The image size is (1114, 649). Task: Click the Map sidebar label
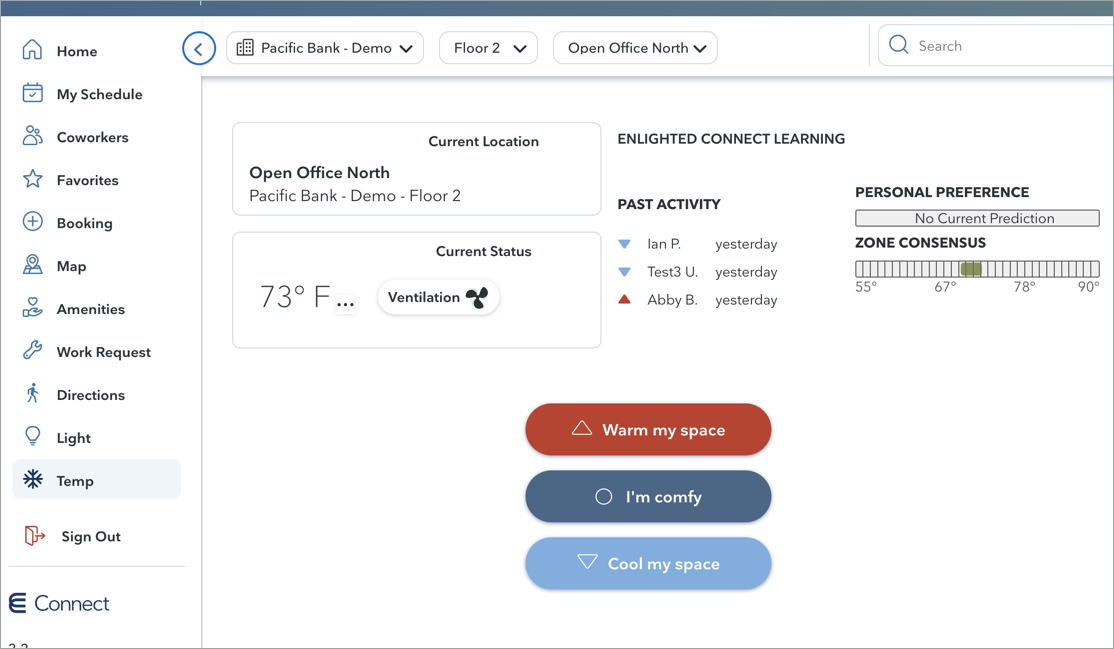(71, 267)
